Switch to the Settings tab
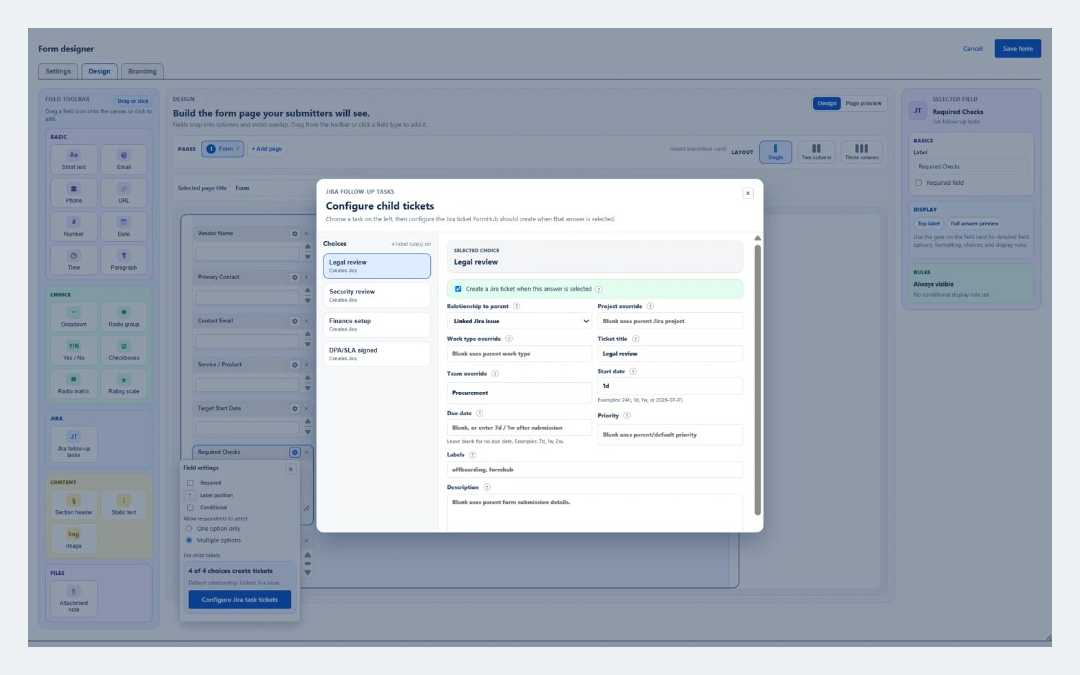 pos(58,72)
